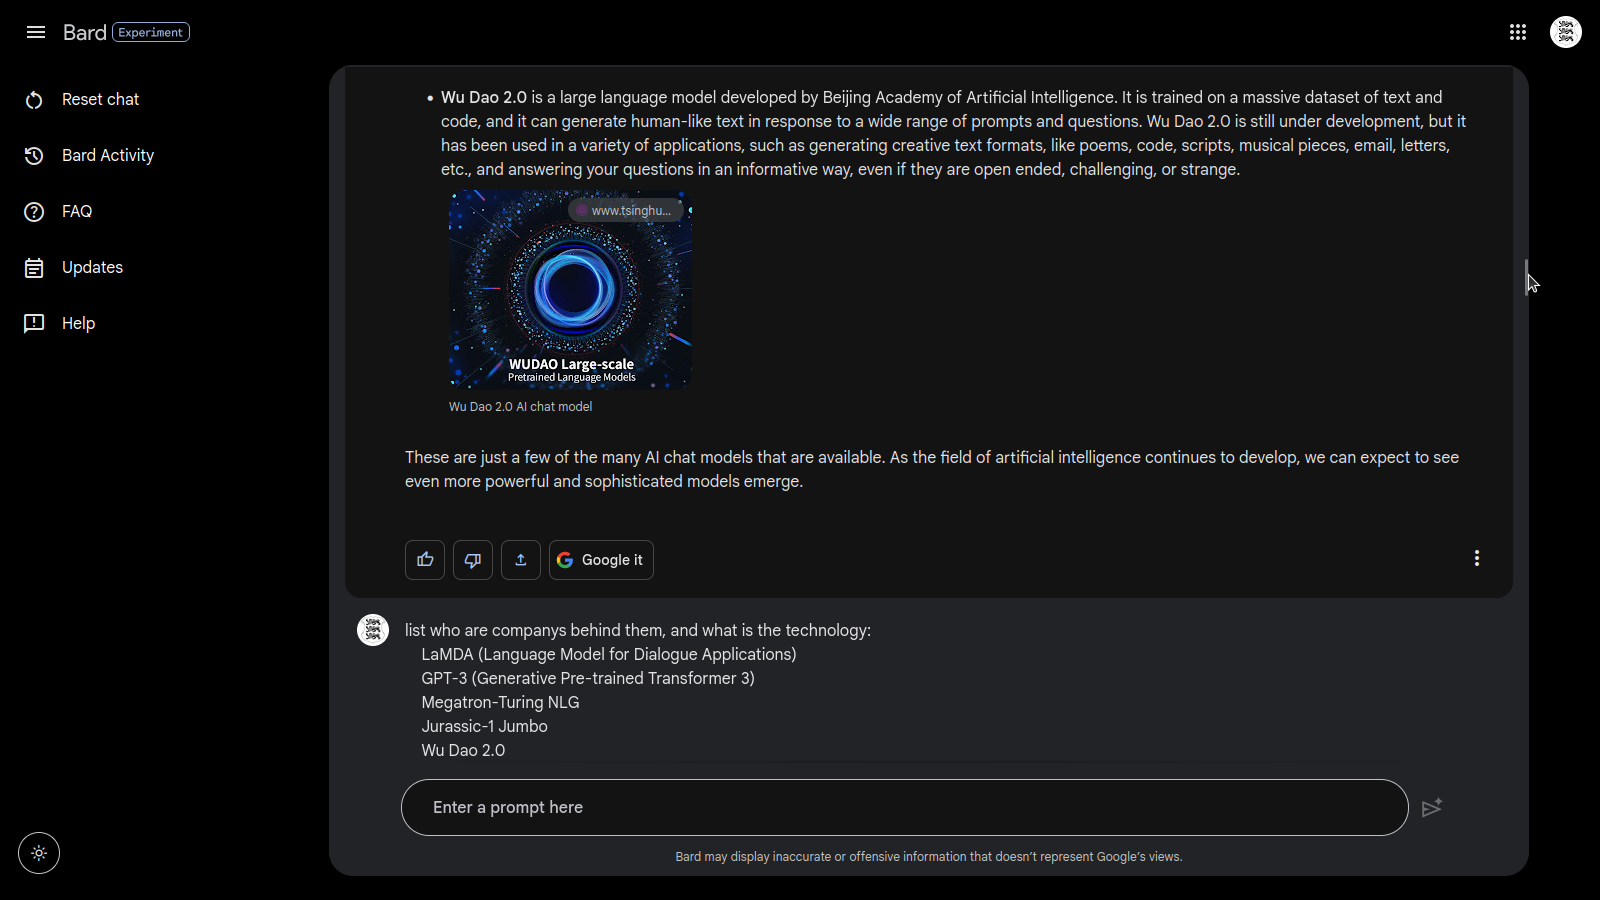Open the hamburger main menu
This screenshot has width=1600, height=900.
coord(36,32)
